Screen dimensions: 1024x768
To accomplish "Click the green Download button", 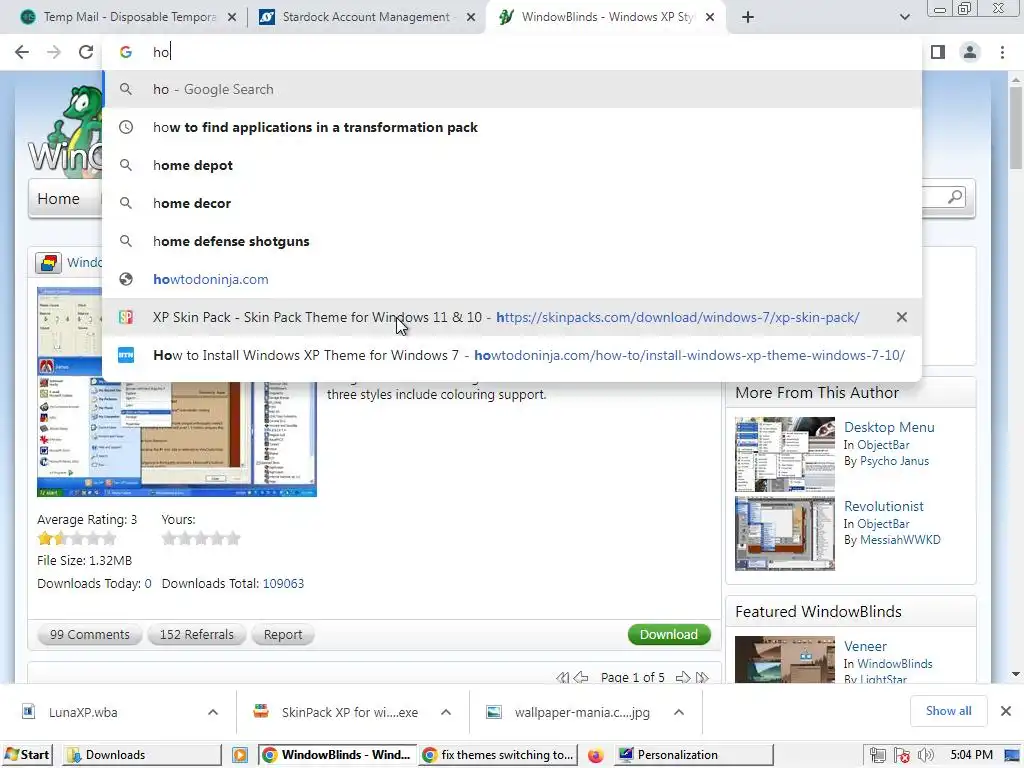I will point(669,635).
